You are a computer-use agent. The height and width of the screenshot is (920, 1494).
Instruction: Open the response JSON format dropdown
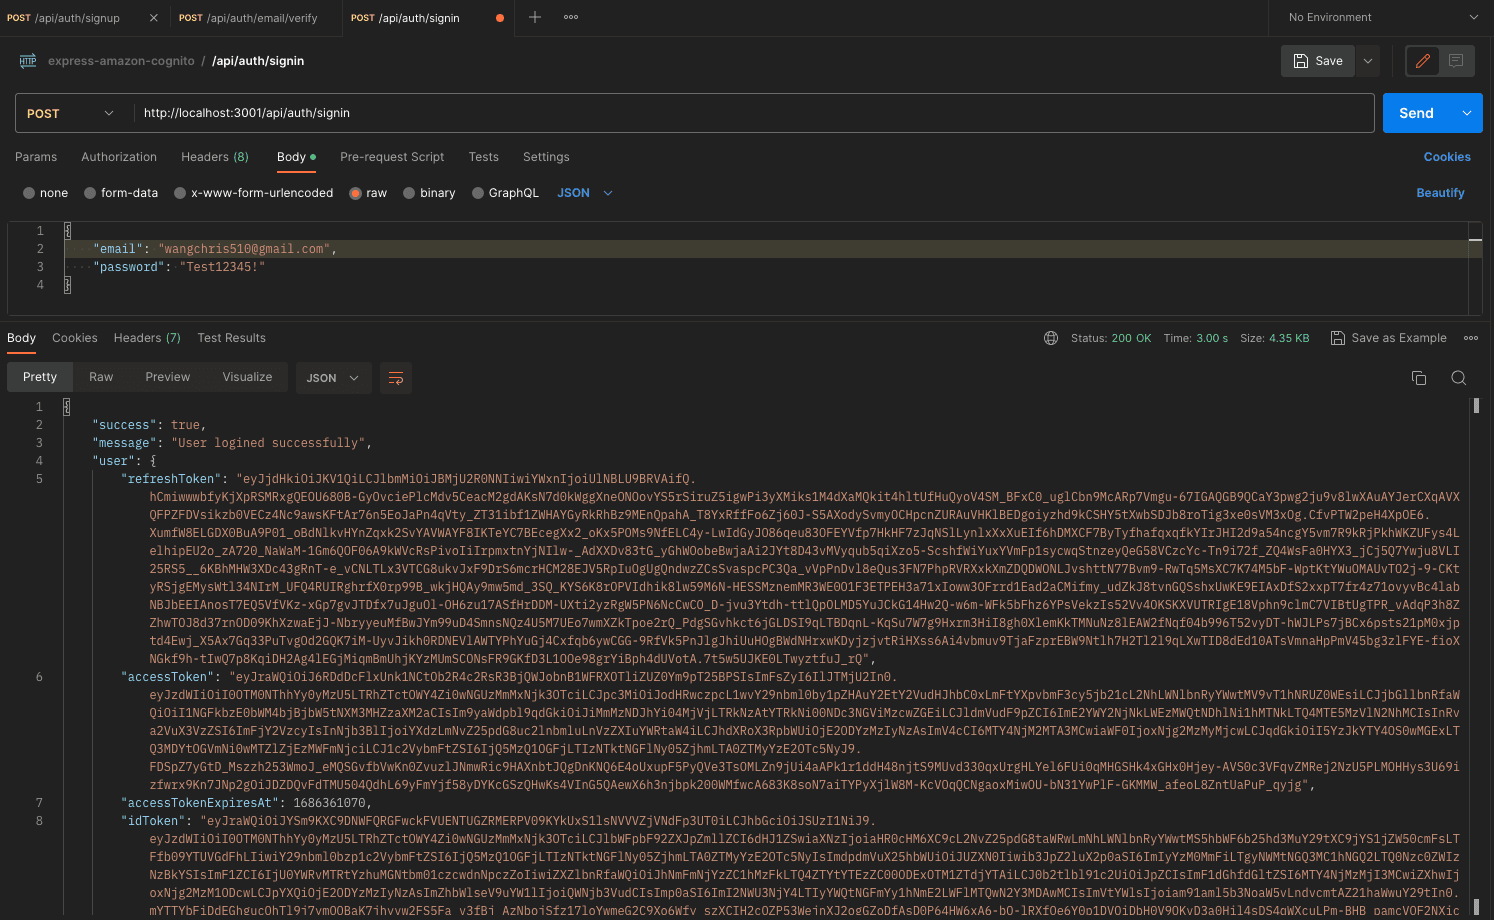tap(332, 378)
